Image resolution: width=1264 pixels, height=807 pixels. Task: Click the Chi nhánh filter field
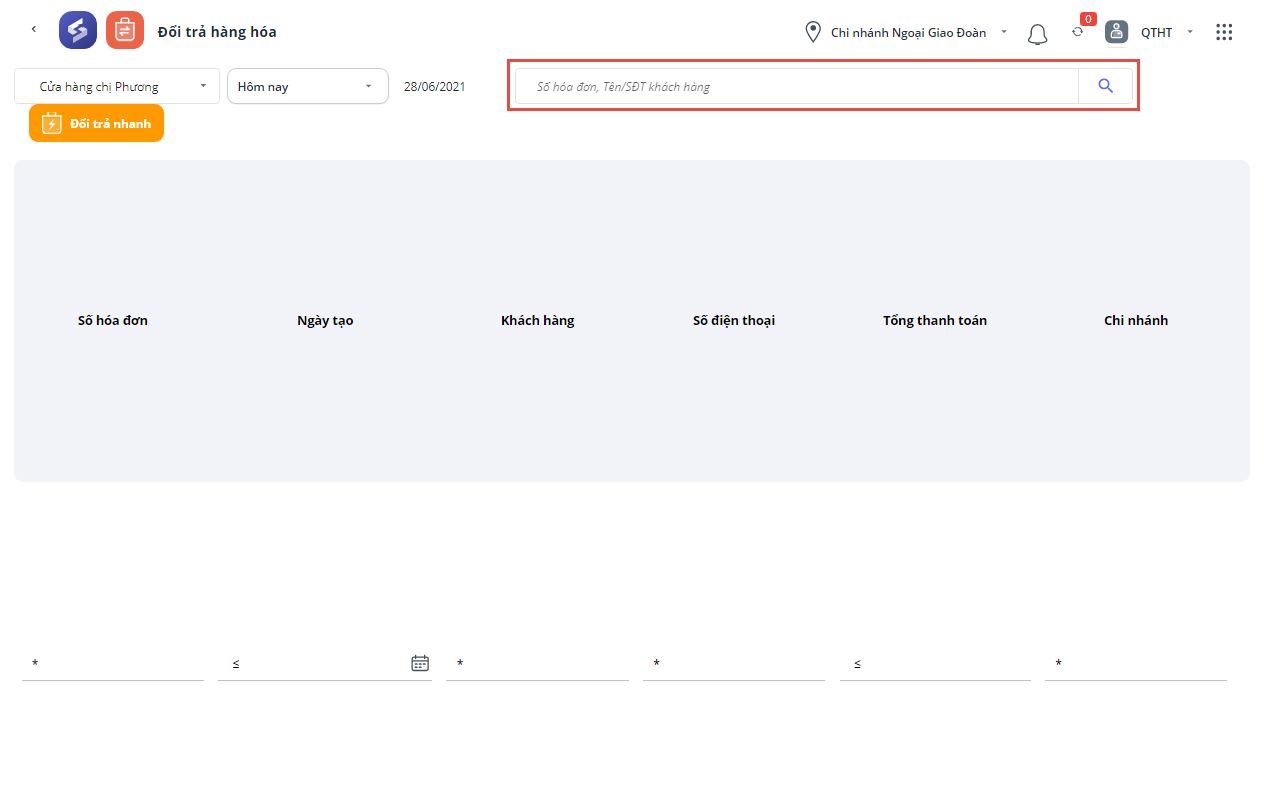tap(1136, 664)
